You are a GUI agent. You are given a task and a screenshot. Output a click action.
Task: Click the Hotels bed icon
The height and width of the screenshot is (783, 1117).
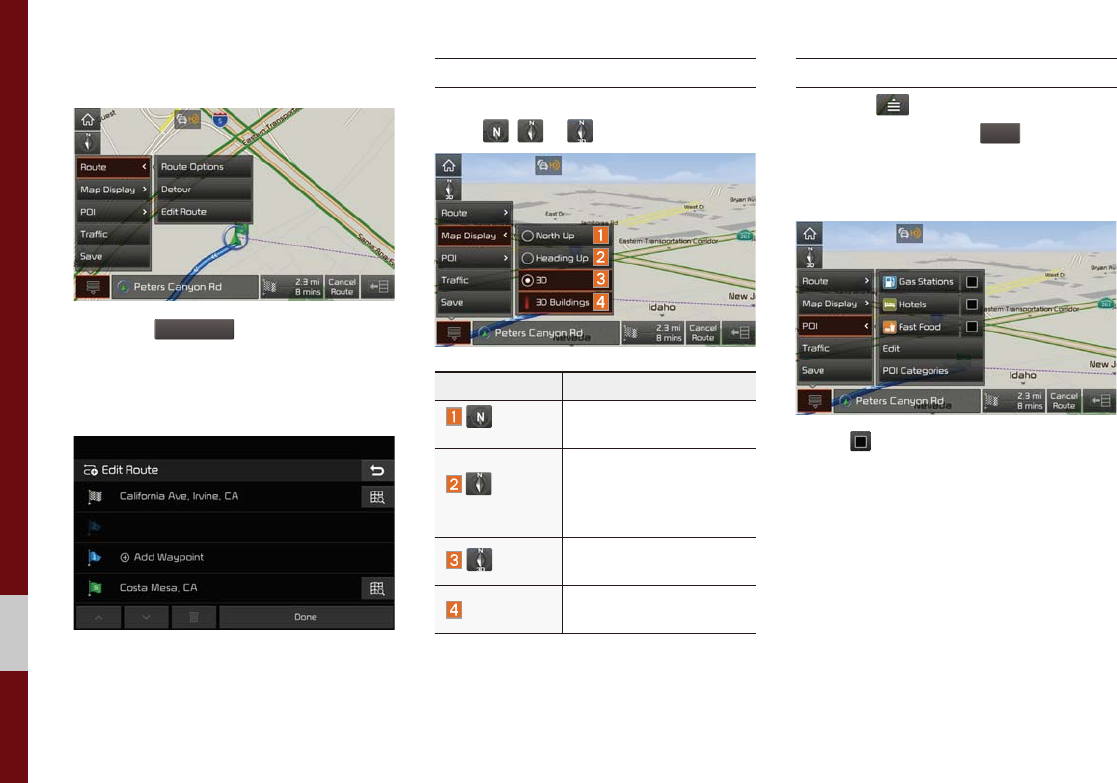(889, 305)
